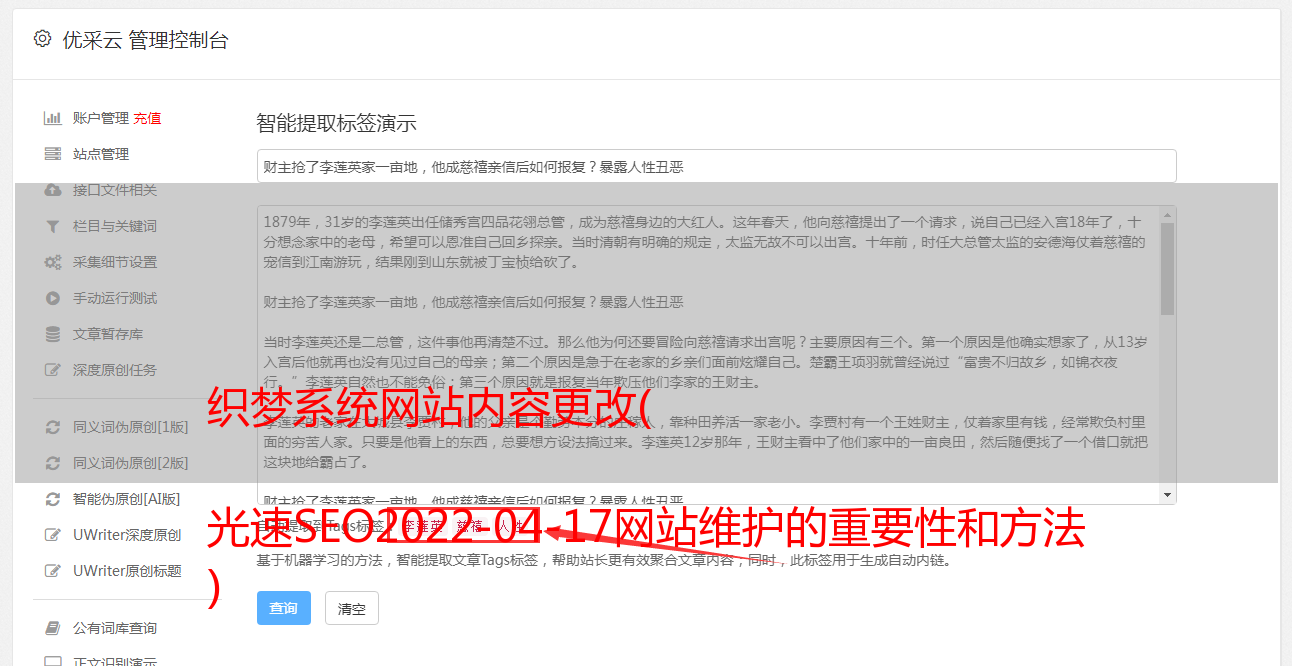Open the 采集细节设置 gears icon
Screen dimensions: 1292x666
pos(53,262)
